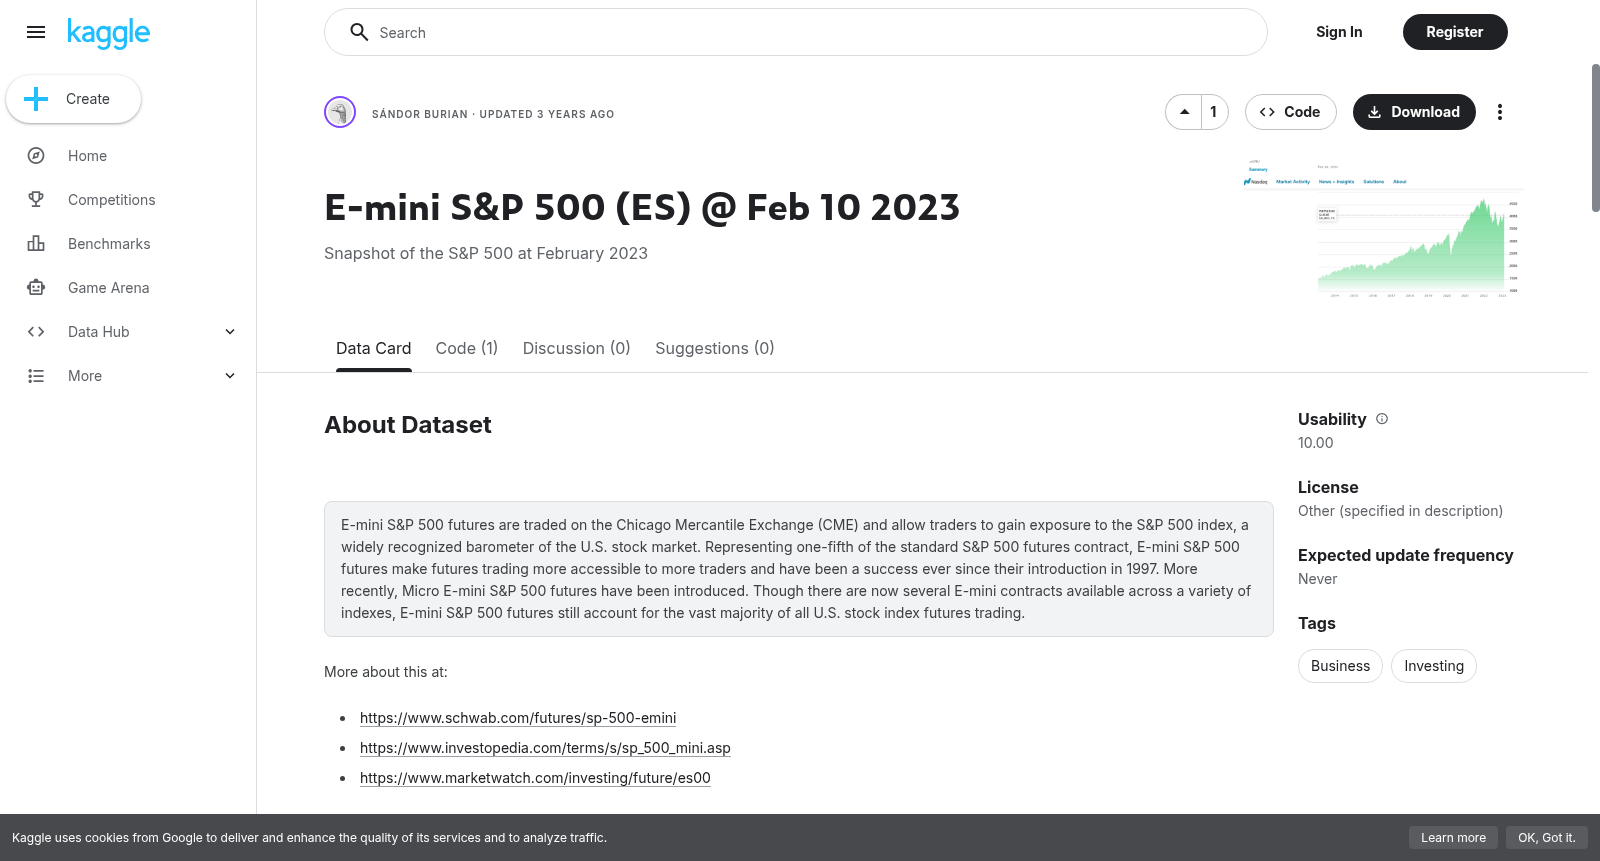Show the Usability info icon
1600x861 pixels.
1382,419
